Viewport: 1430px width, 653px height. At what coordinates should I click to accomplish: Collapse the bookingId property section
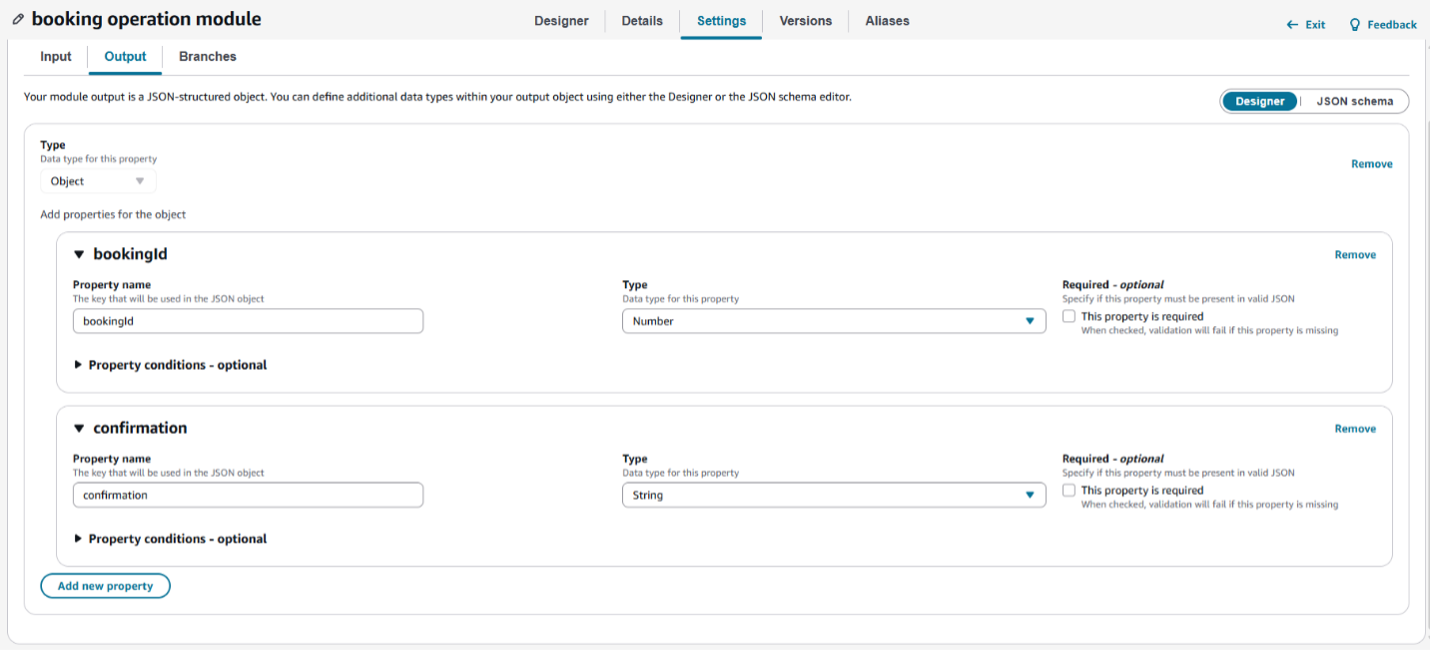pyautogui.click(x=80, y=255)
